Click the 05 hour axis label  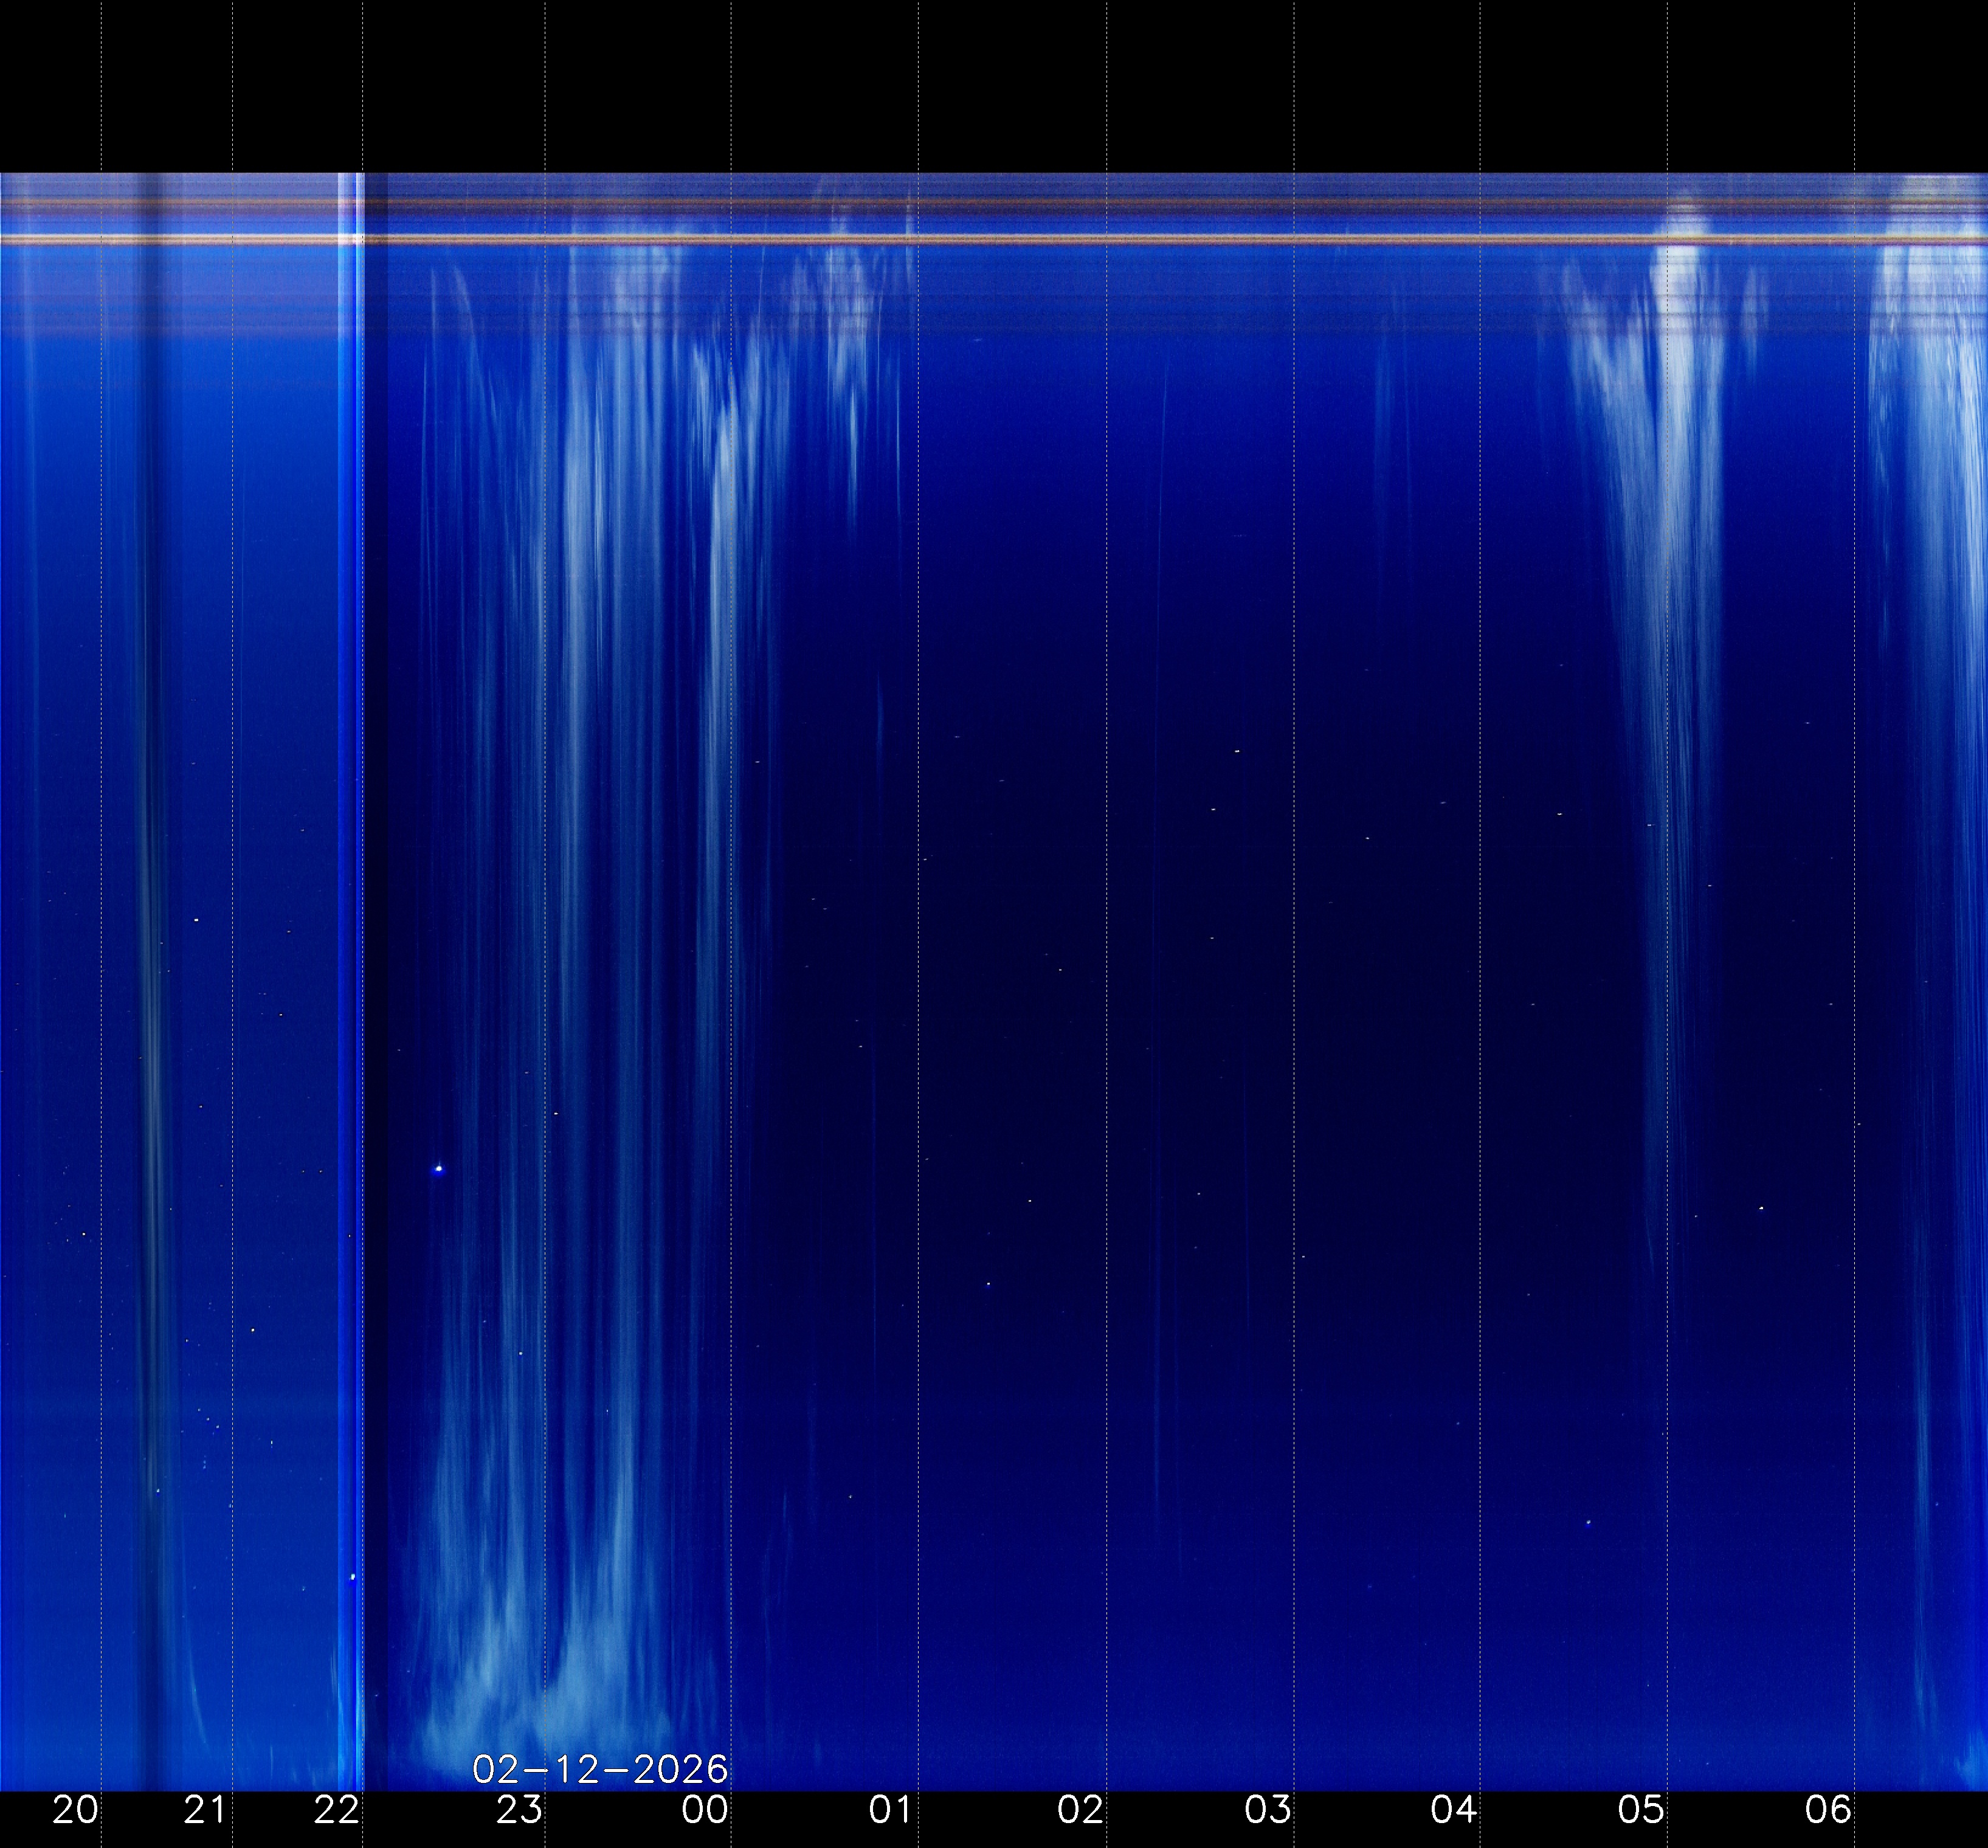1641,1809
